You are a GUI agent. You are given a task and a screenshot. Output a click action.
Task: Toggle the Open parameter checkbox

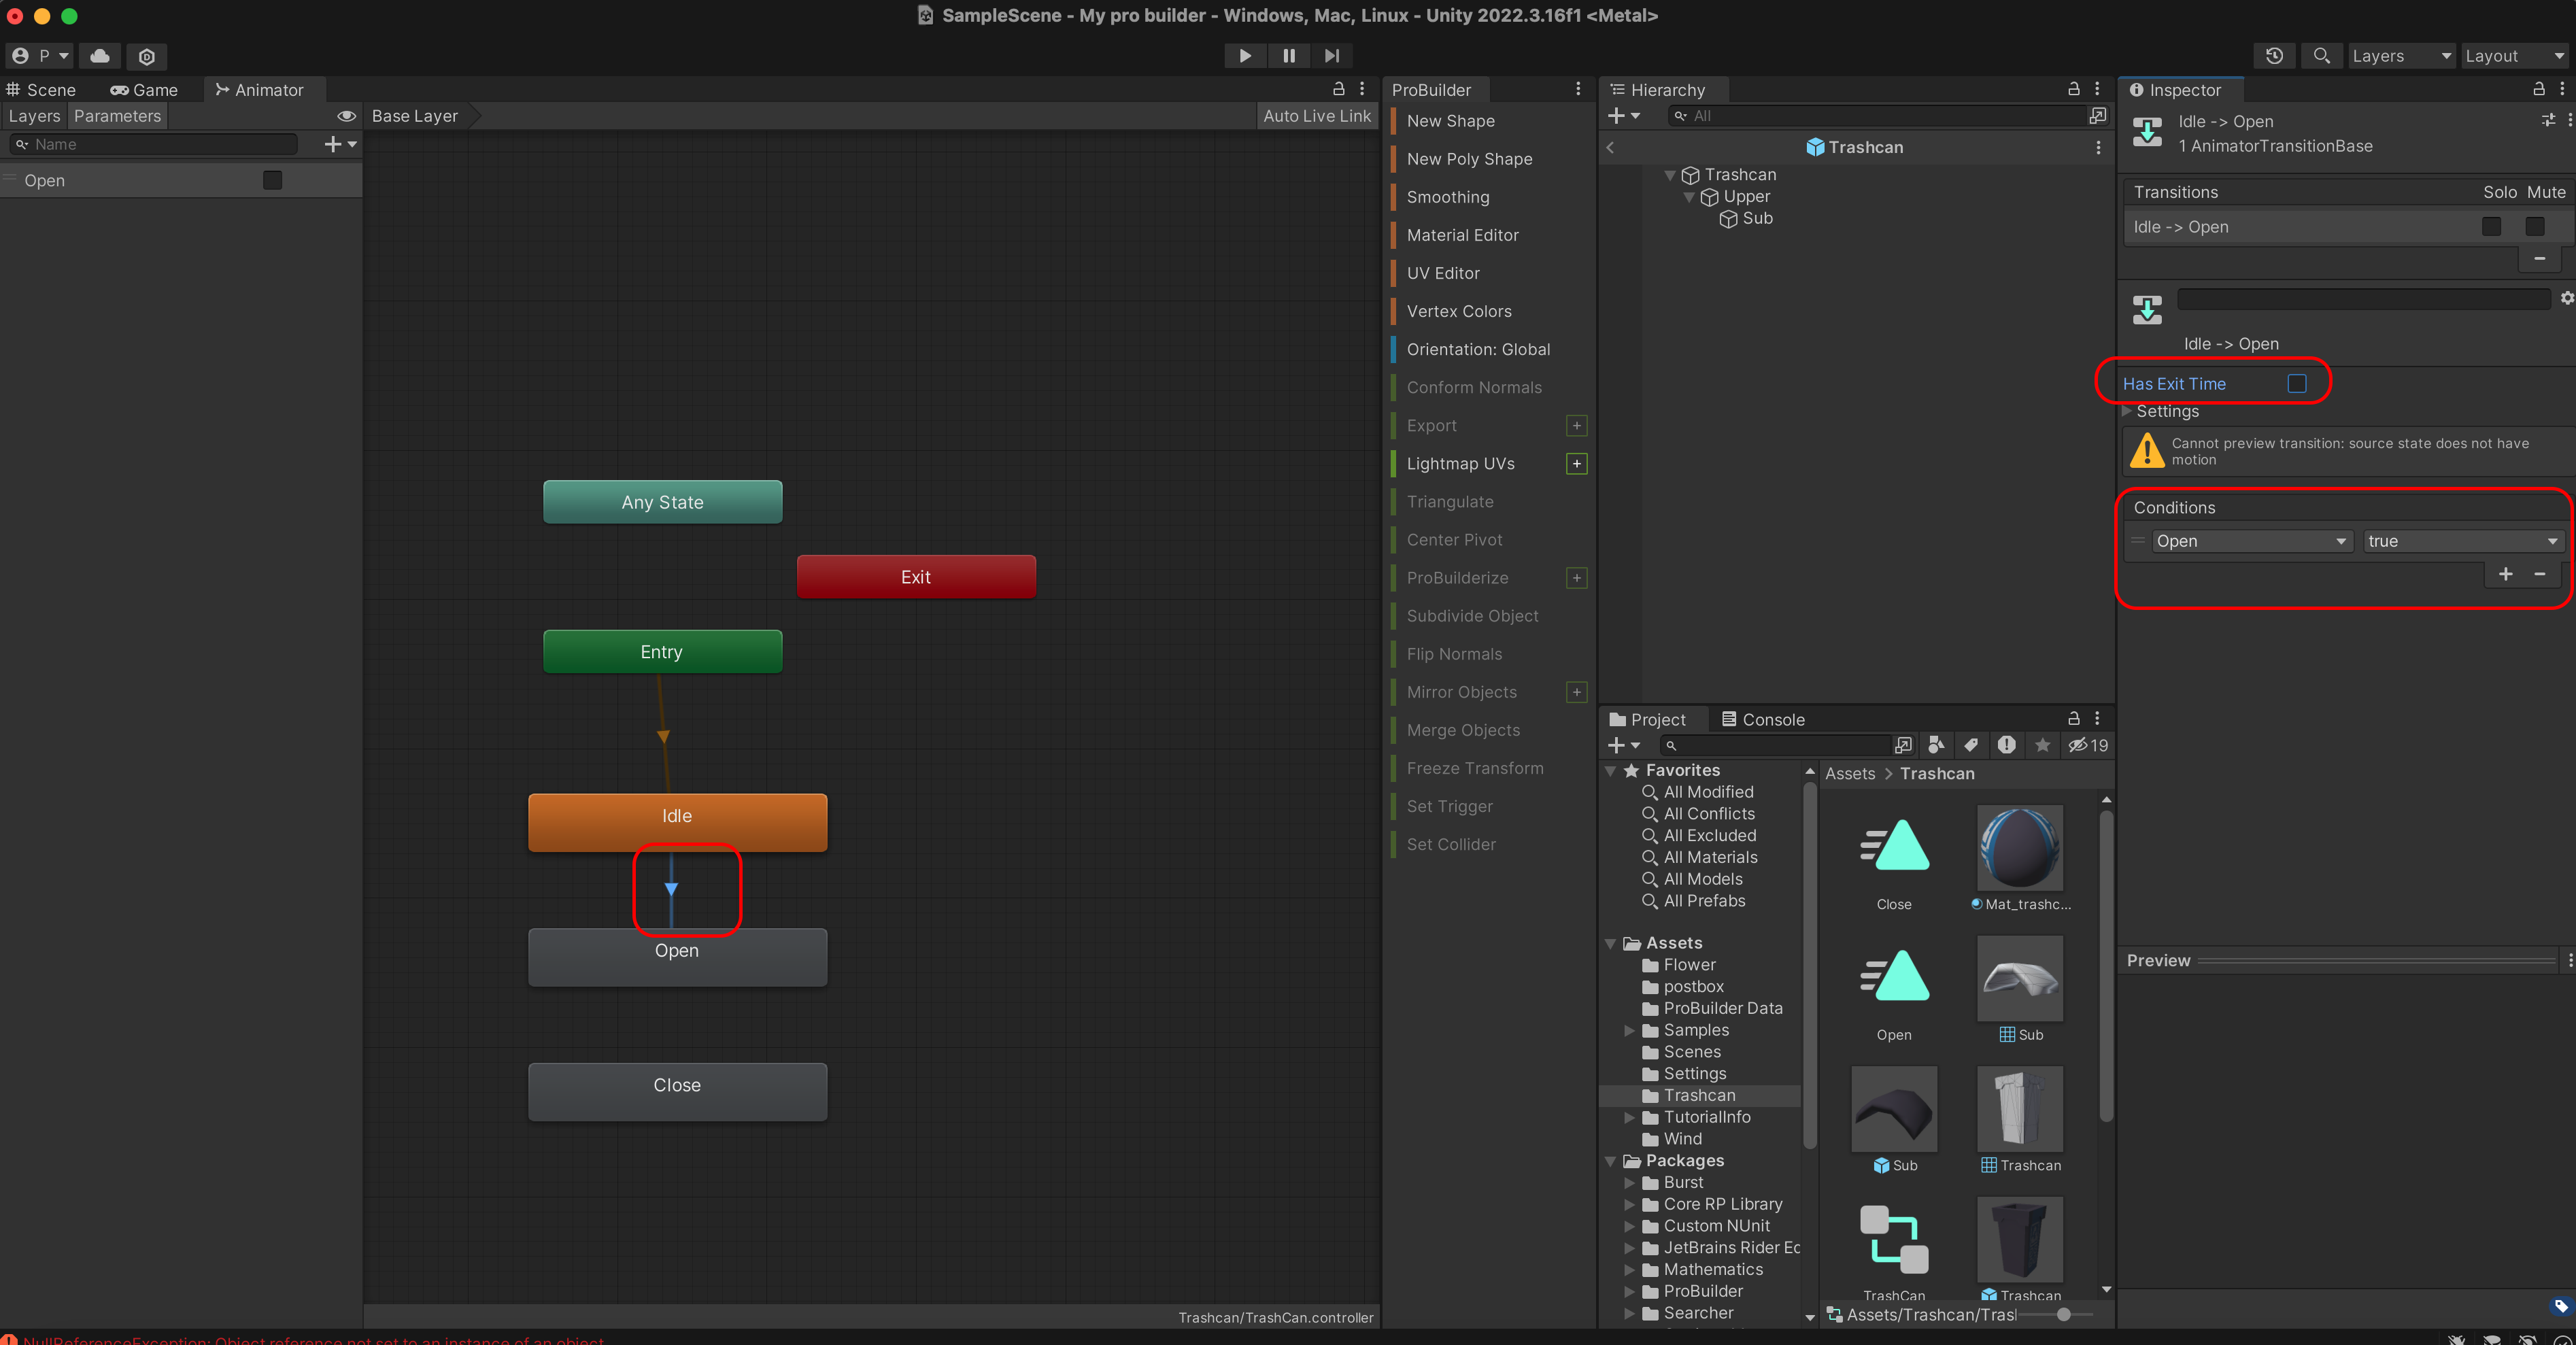click(272, 180)
